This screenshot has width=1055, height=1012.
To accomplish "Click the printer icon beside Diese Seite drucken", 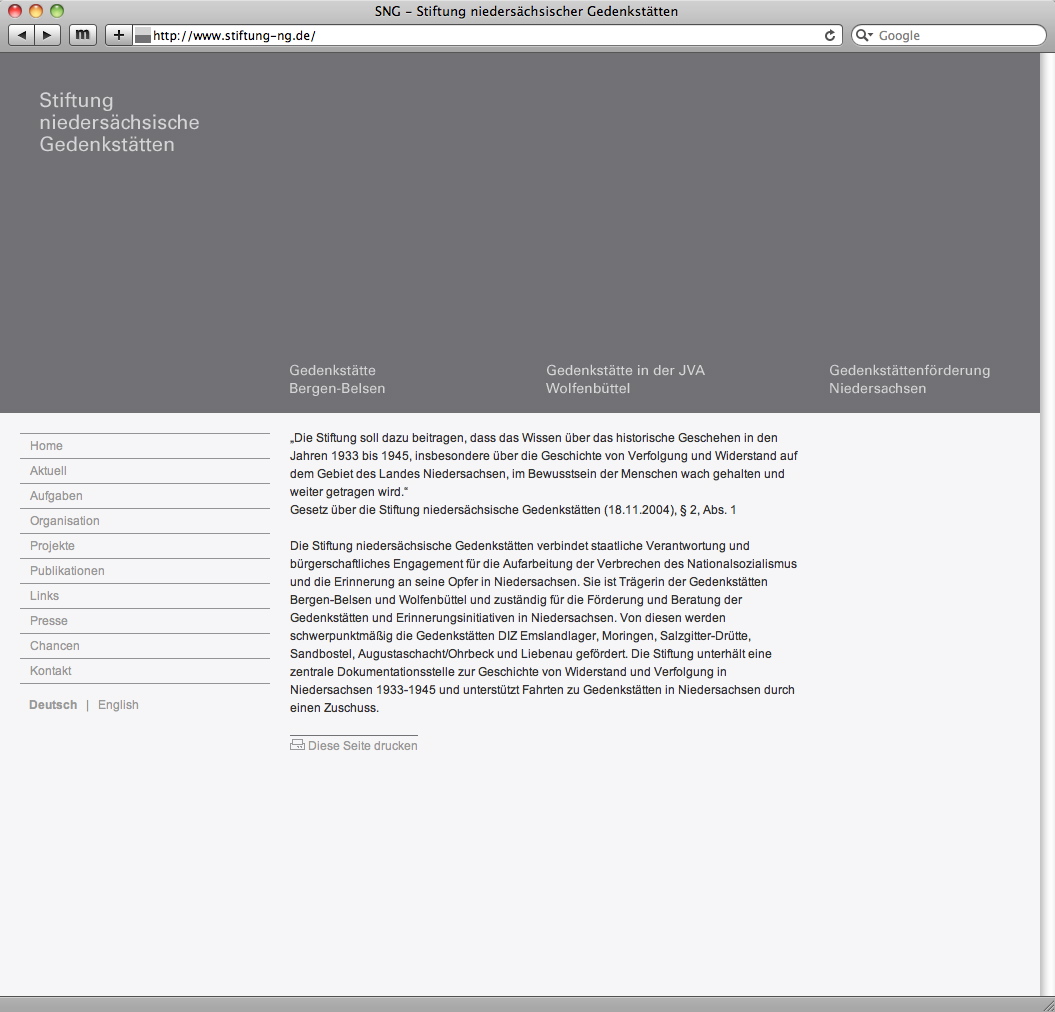I will coord(297,744).
